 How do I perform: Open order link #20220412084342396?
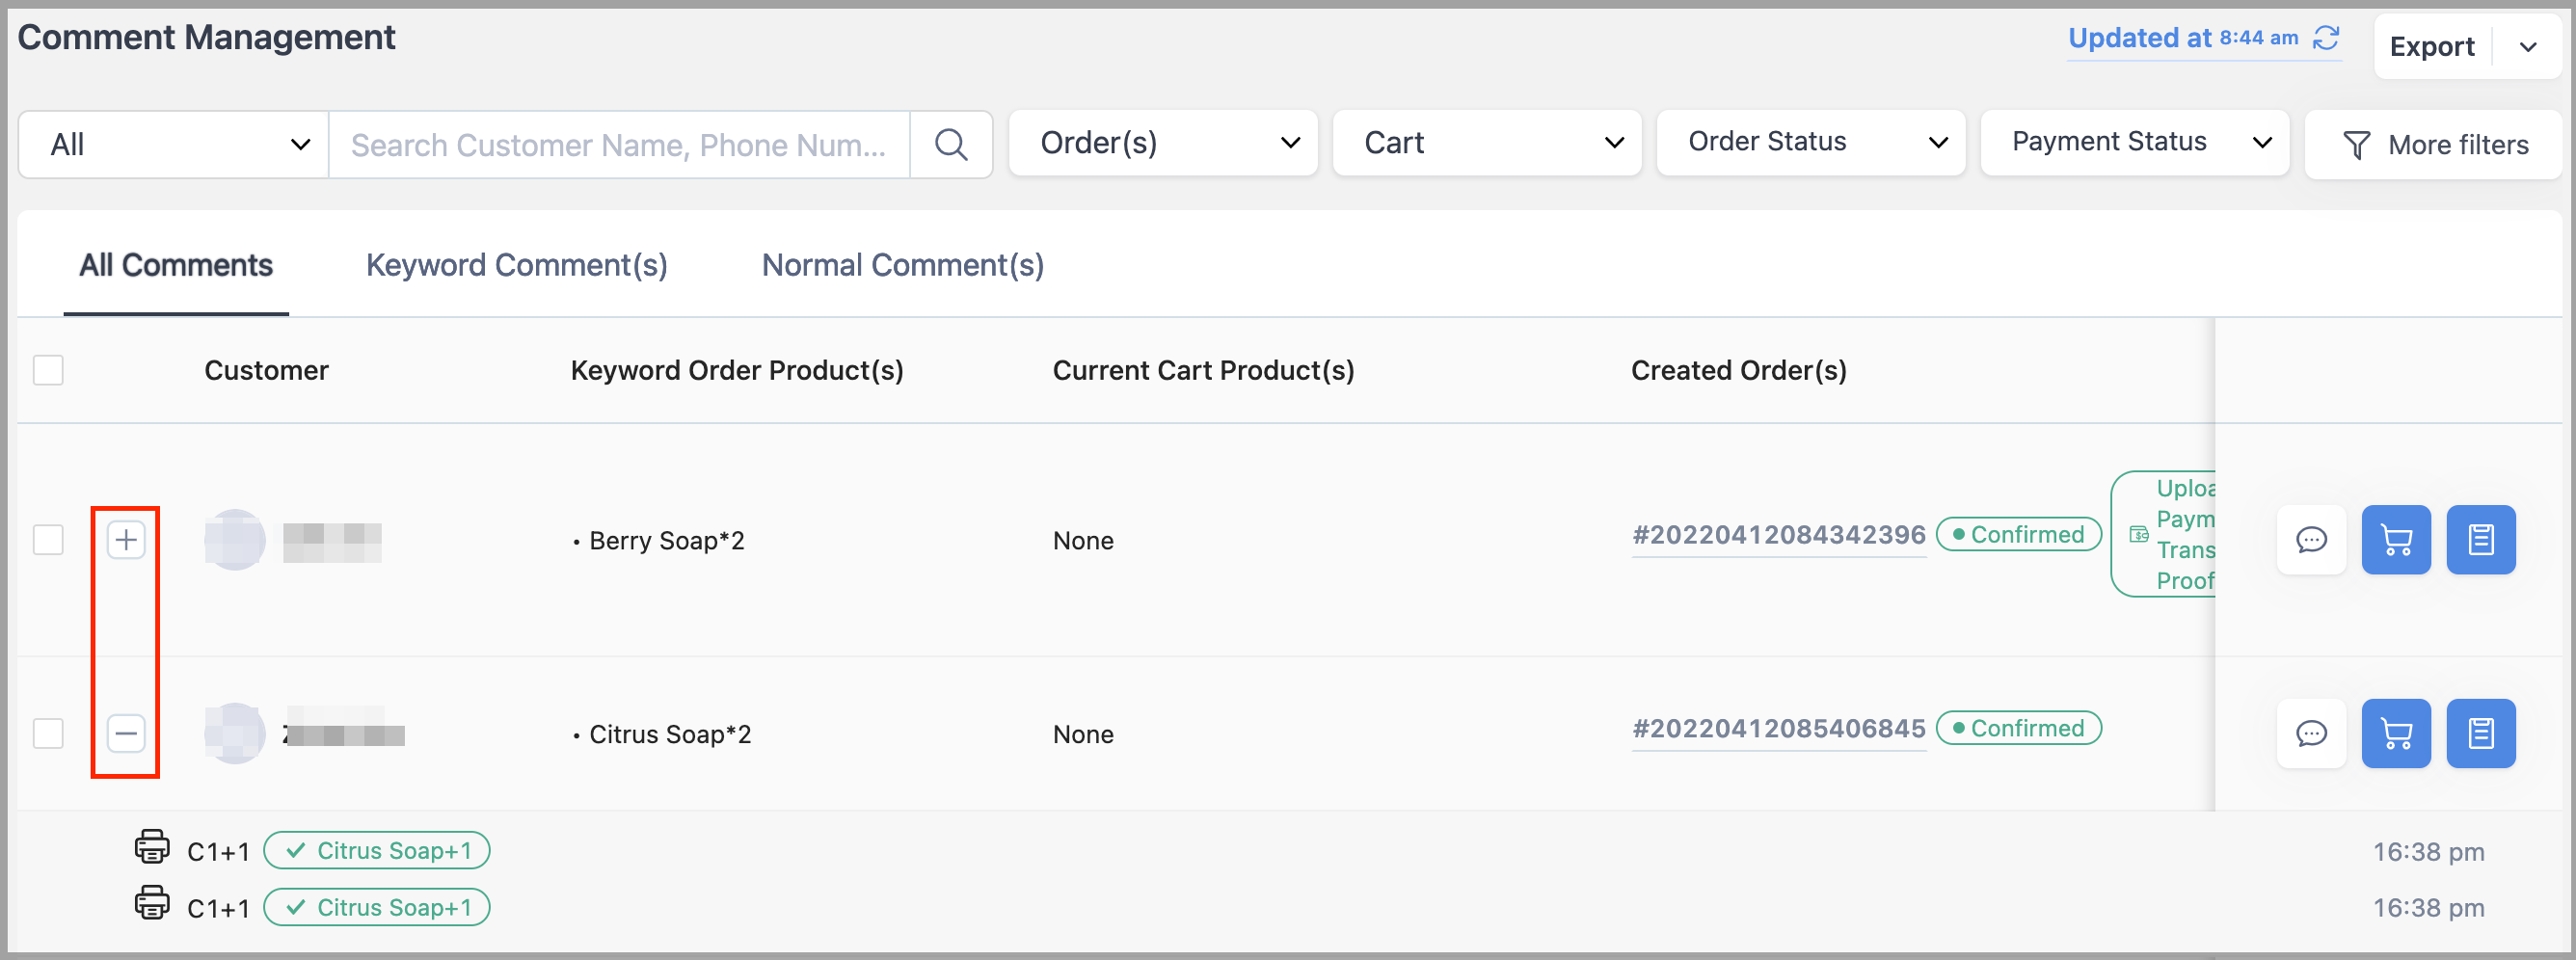point(1778,535)
